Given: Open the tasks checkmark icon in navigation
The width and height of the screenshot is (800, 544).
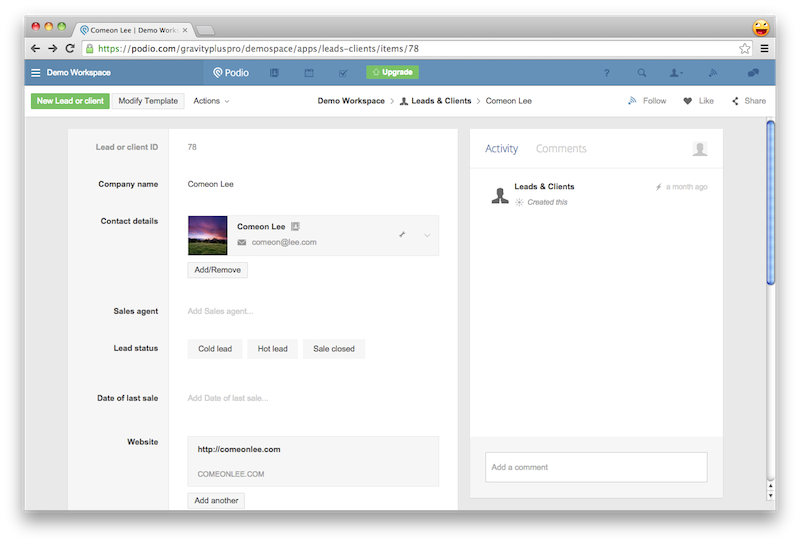Looking at the screenshot, I should coord(343,73).
